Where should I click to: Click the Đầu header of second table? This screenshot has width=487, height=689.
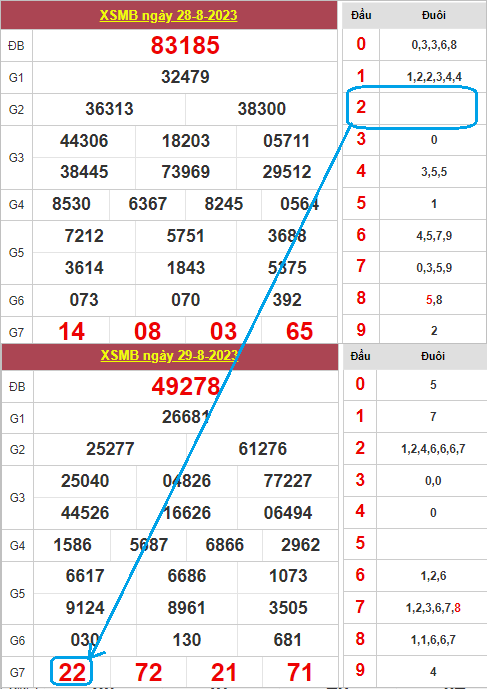pos(360,356)
